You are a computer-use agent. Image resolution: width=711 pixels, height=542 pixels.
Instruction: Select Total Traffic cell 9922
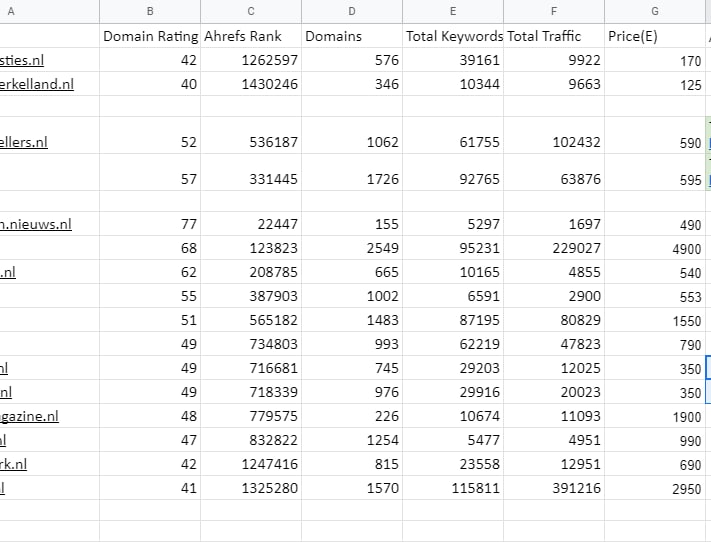click(554, 60)
